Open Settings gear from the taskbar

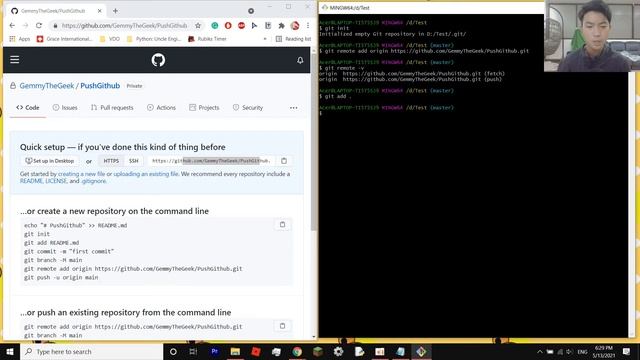[338, 351]
